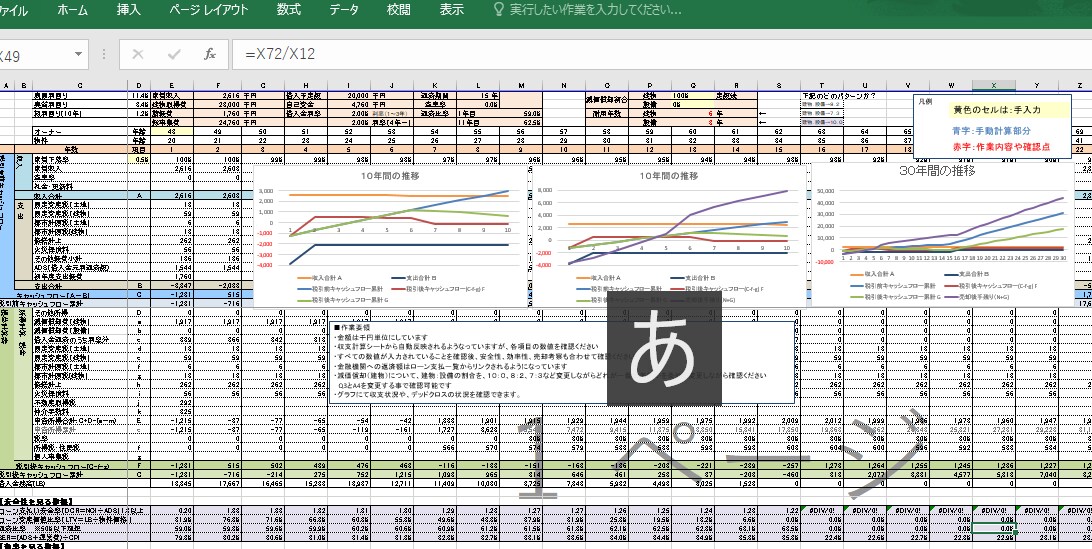Select the highlighted column X header
Viewport: 1092px width, 549px height.
pos(994,85)
